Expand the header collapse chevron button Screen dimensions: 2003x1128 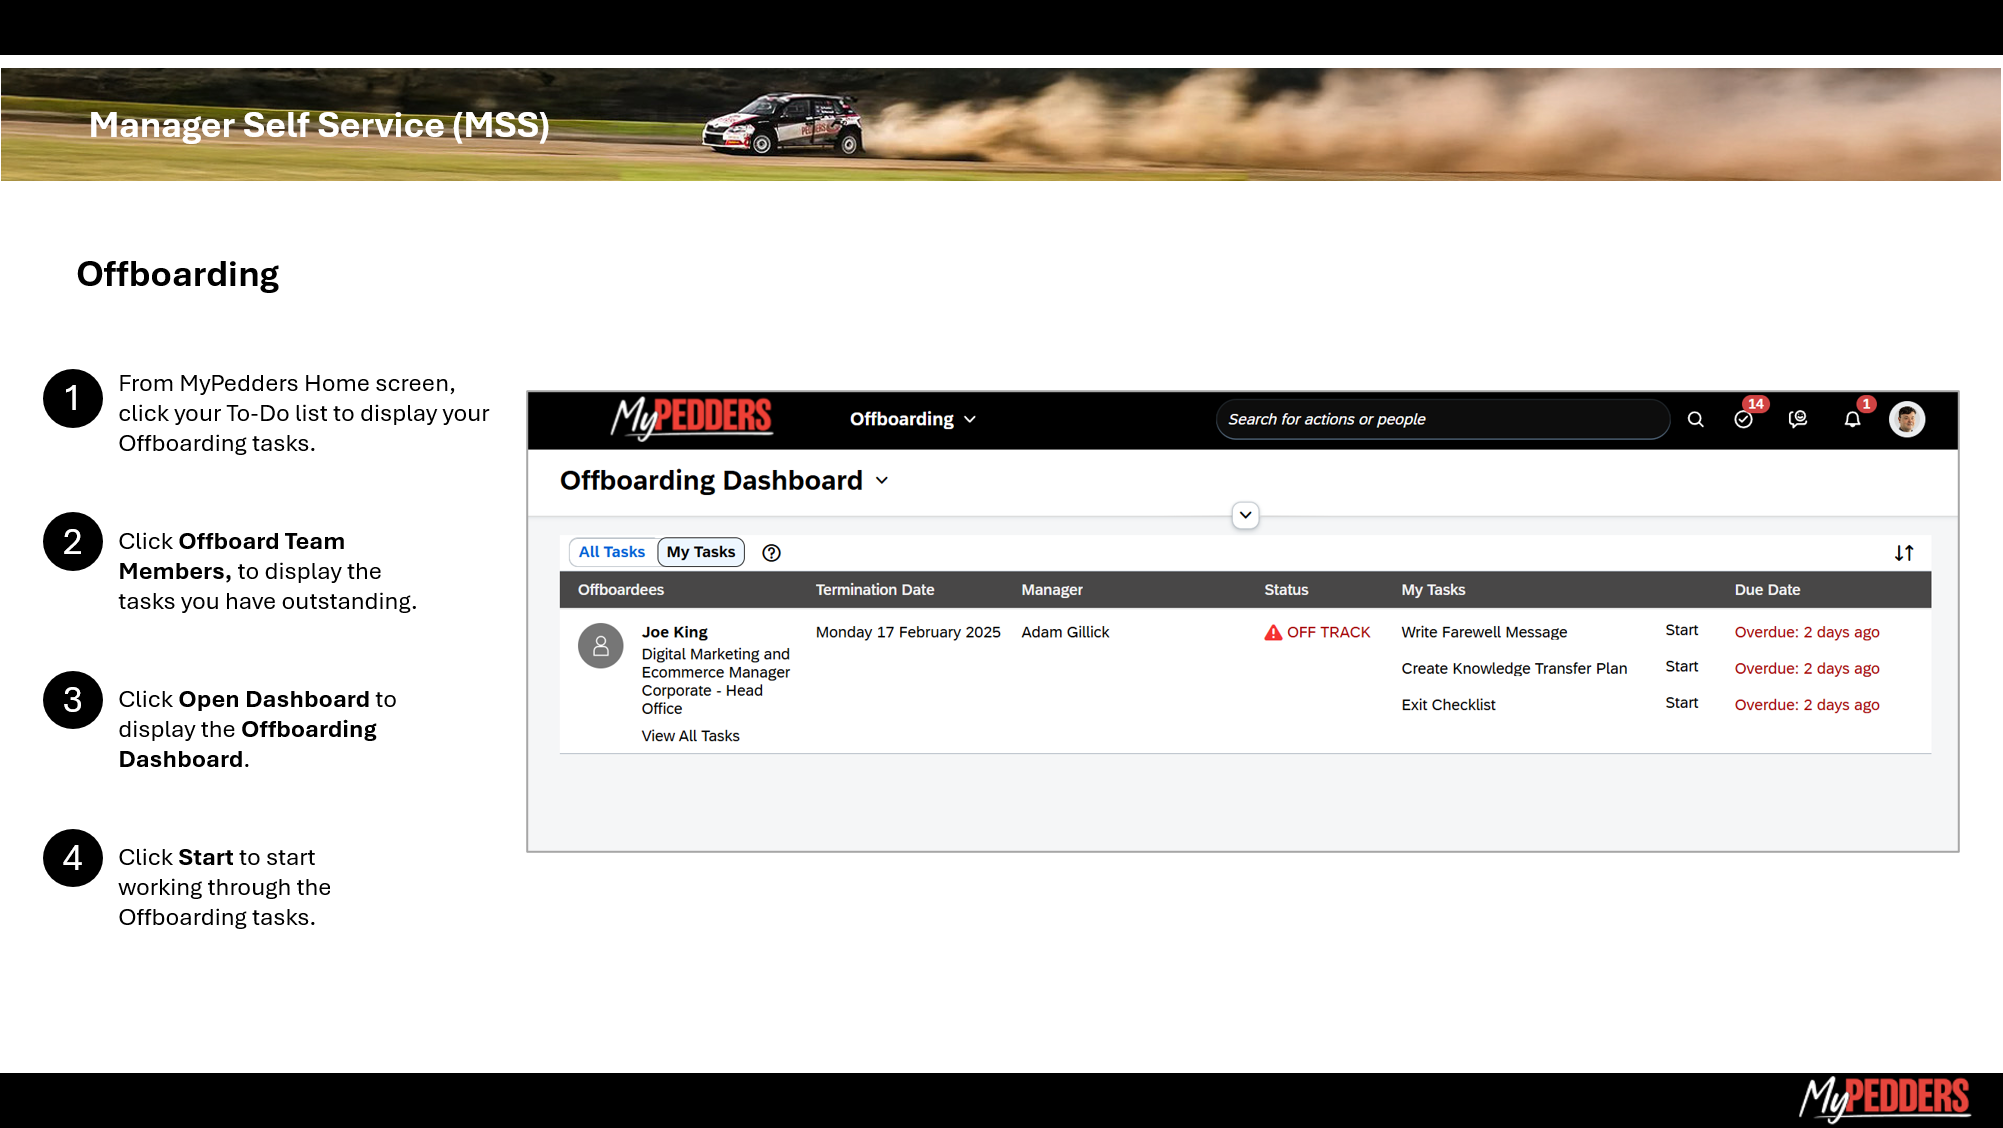pyautogui.click(x=1245, y=515)
